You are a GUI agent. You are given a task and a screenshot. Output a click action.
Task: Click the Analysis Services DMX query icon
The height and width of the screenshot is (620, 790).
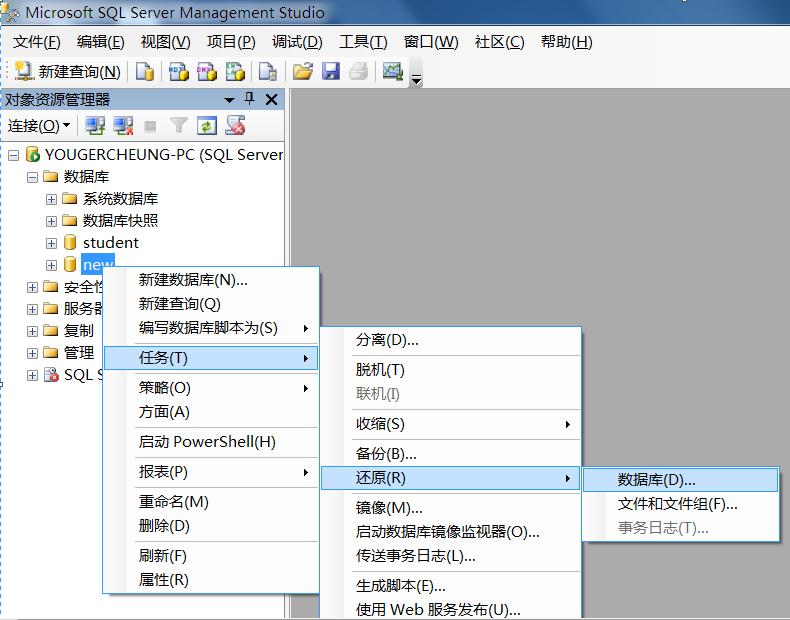pos(206,72)
